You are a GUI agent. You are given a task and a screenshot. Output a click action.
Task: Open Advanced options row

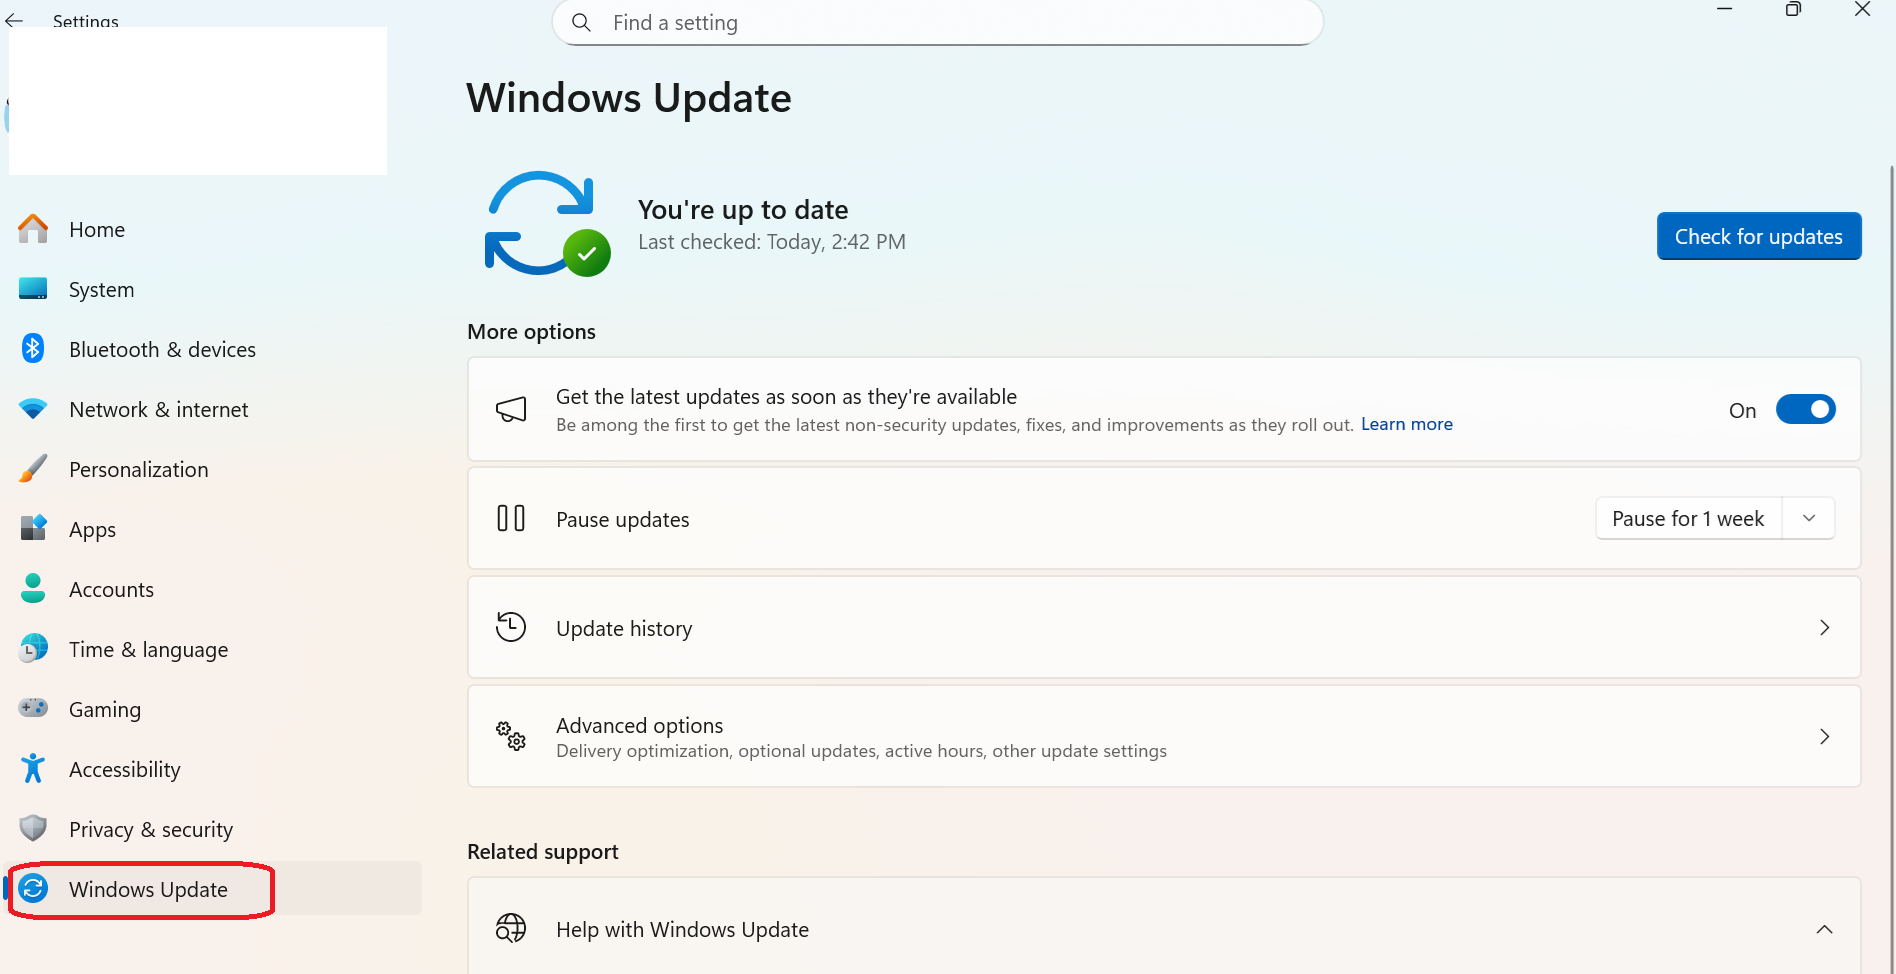pos(1164,736)
